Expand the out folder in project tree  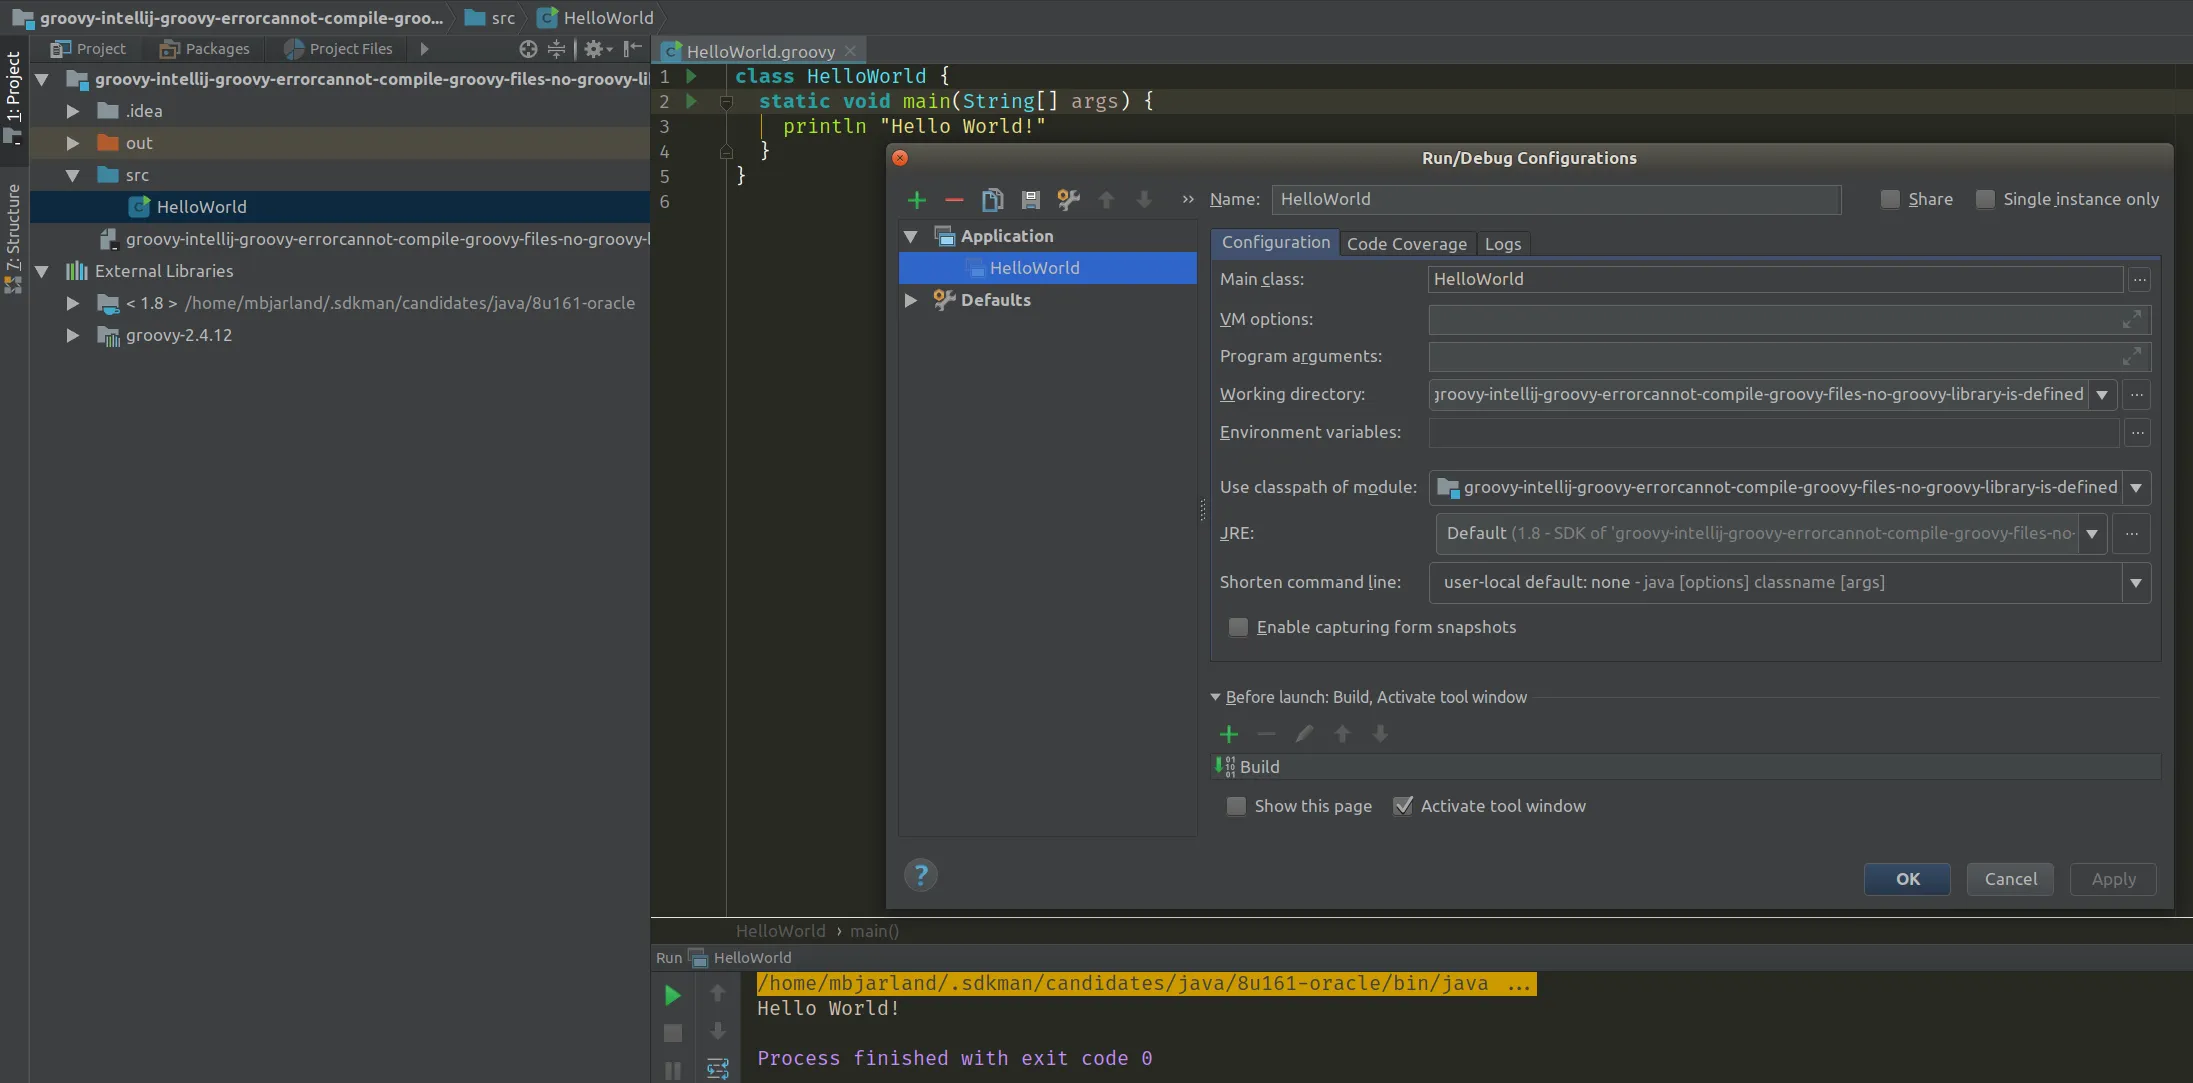[73, 143]
